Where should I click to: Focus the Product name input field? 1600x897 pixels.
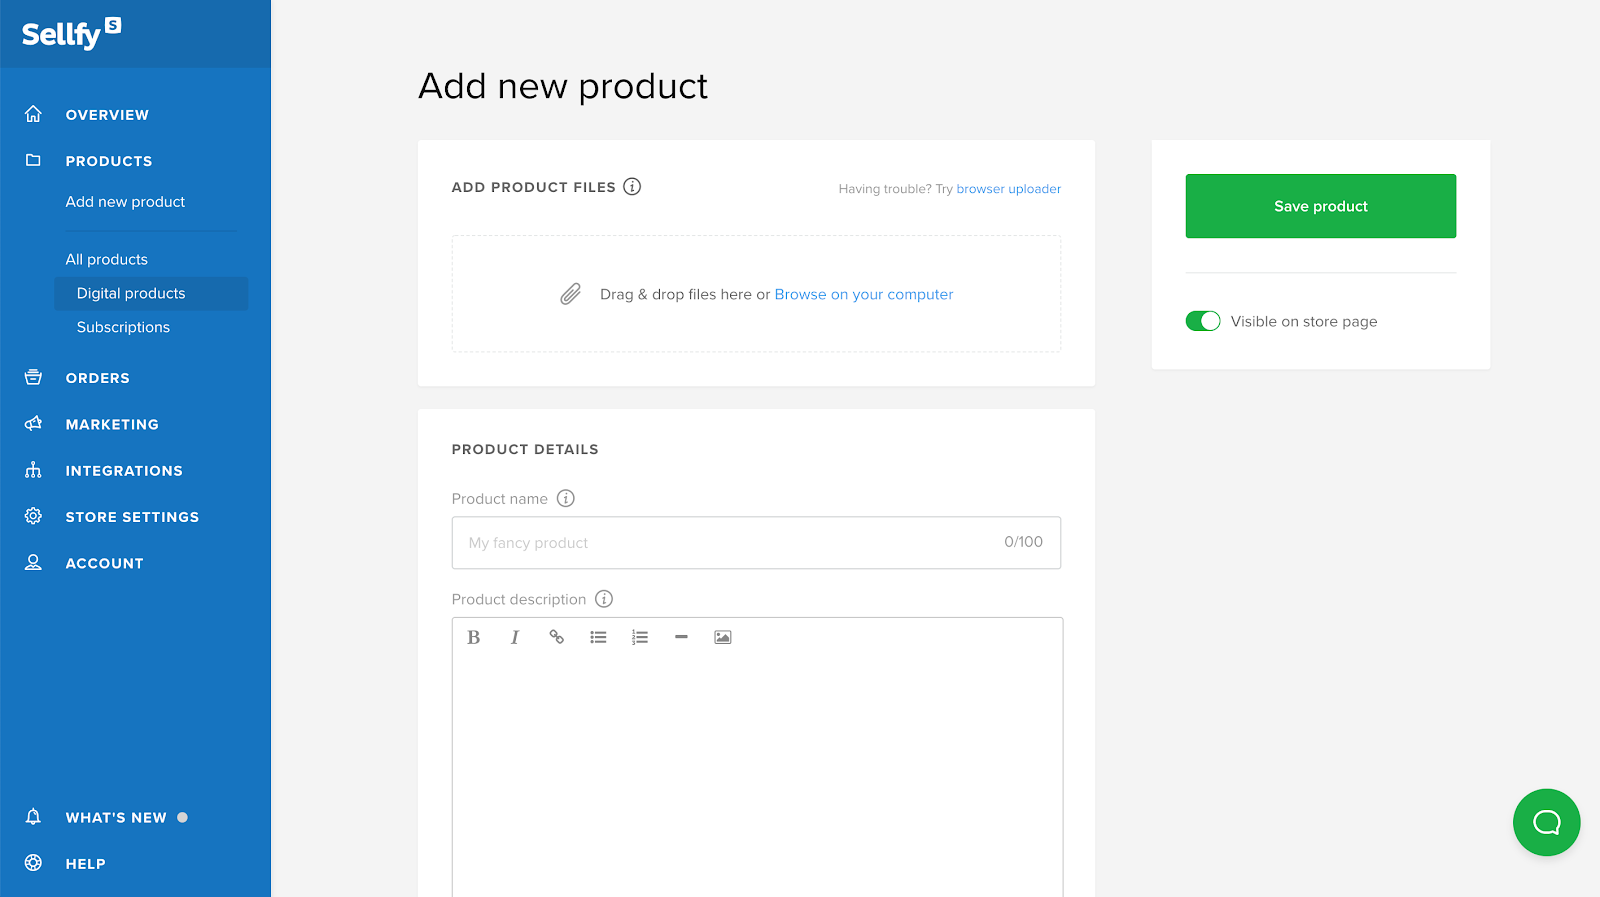(x=730, y=543)
